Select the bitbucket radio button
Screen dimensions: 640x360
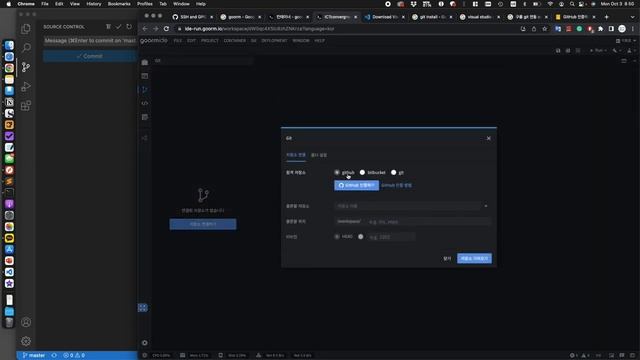(362, 173)
